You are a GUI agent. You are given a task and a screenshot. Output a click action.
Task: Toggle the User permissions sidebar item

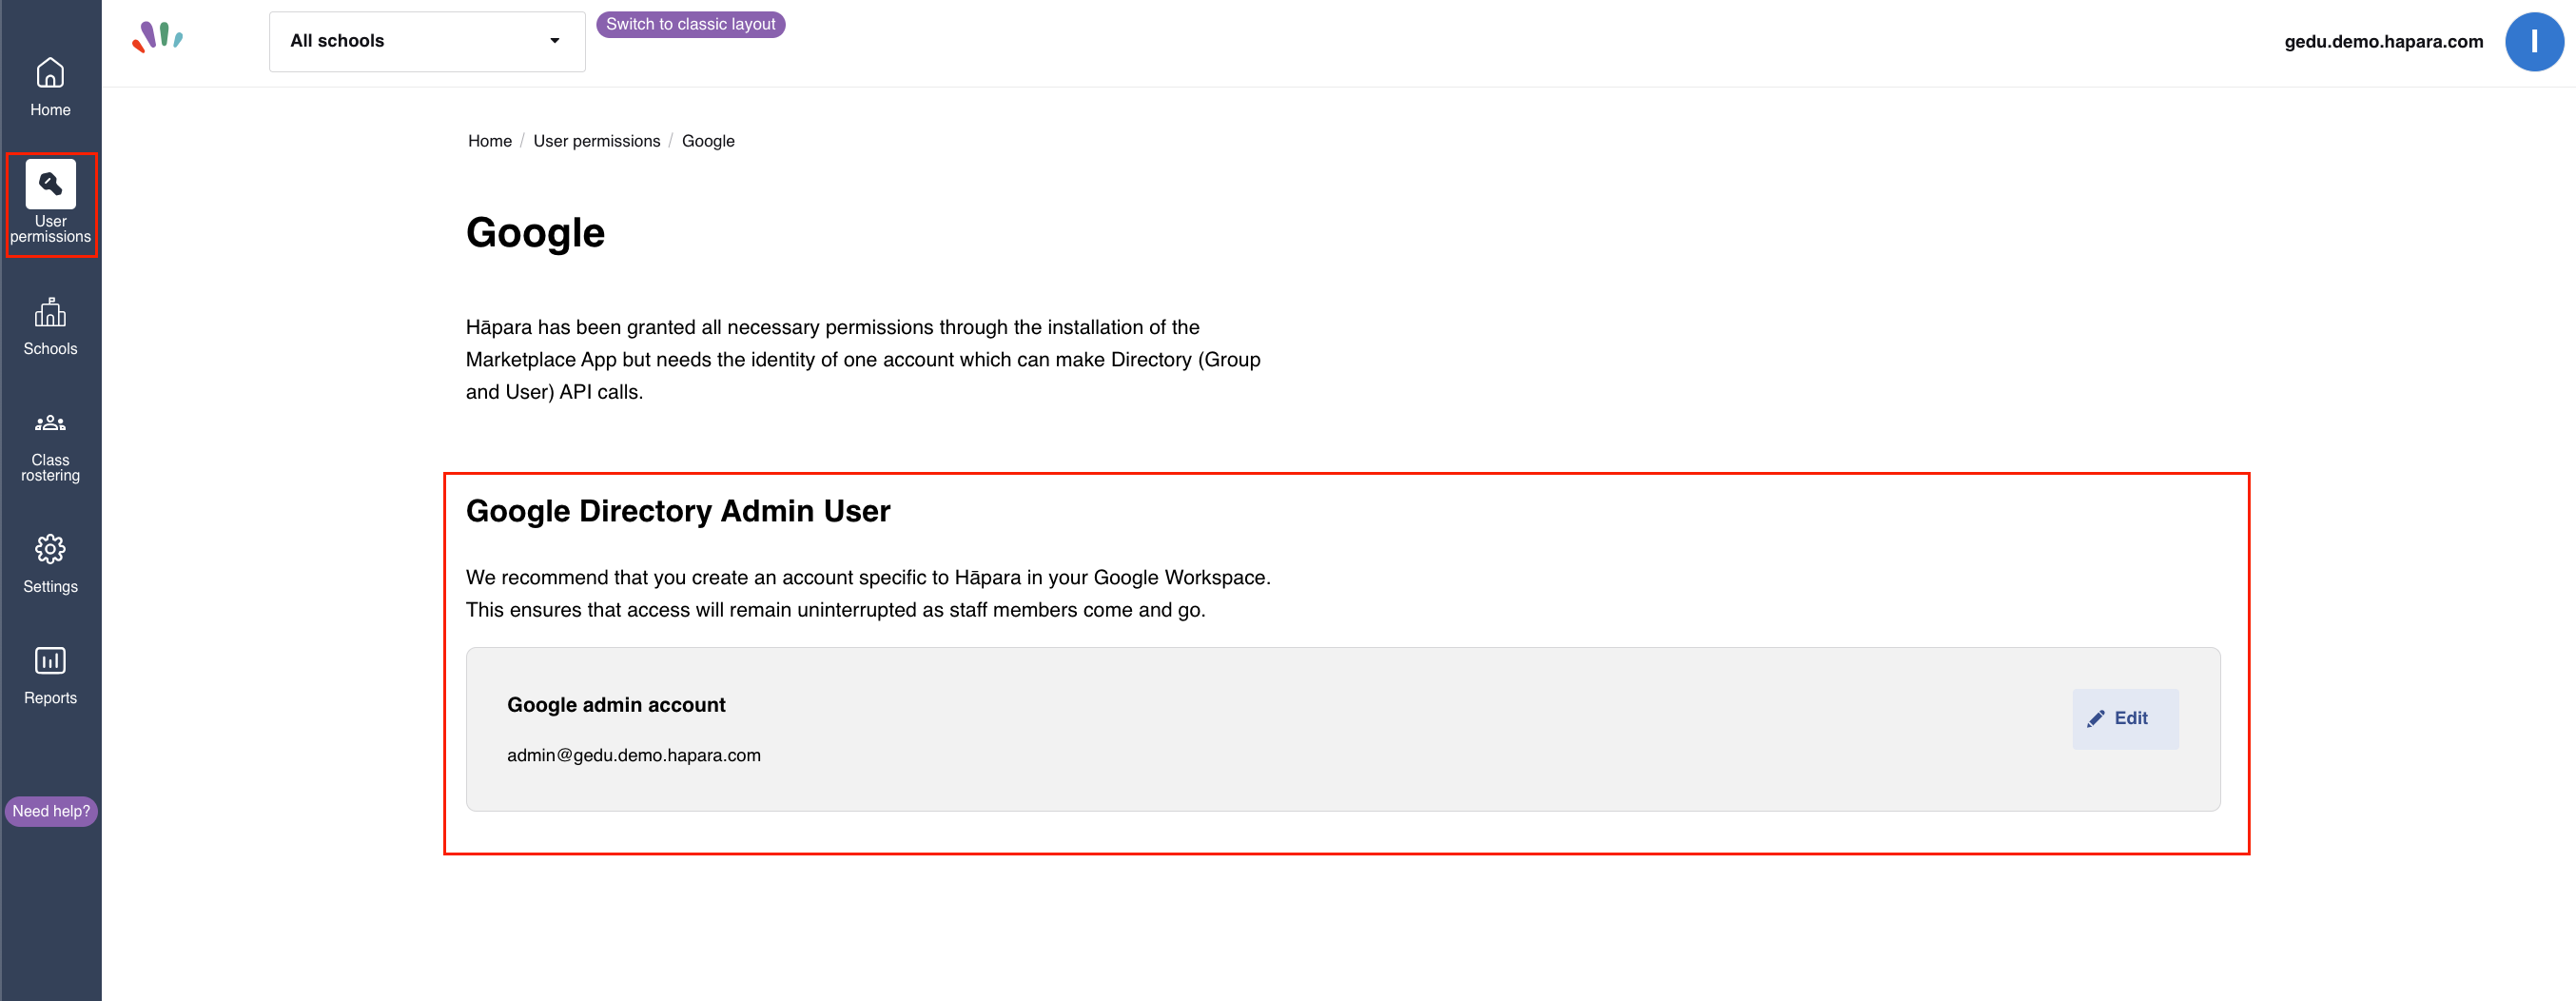(x=51, y=203)
